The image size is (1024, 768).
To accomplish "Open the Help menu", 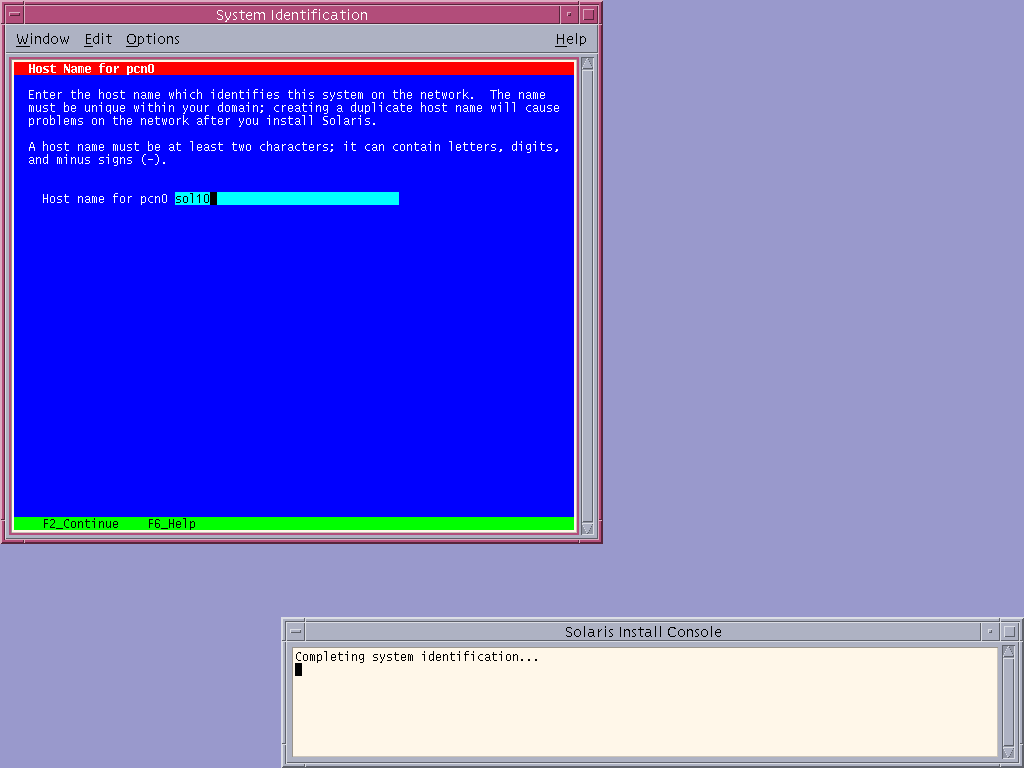I will 571,39.
